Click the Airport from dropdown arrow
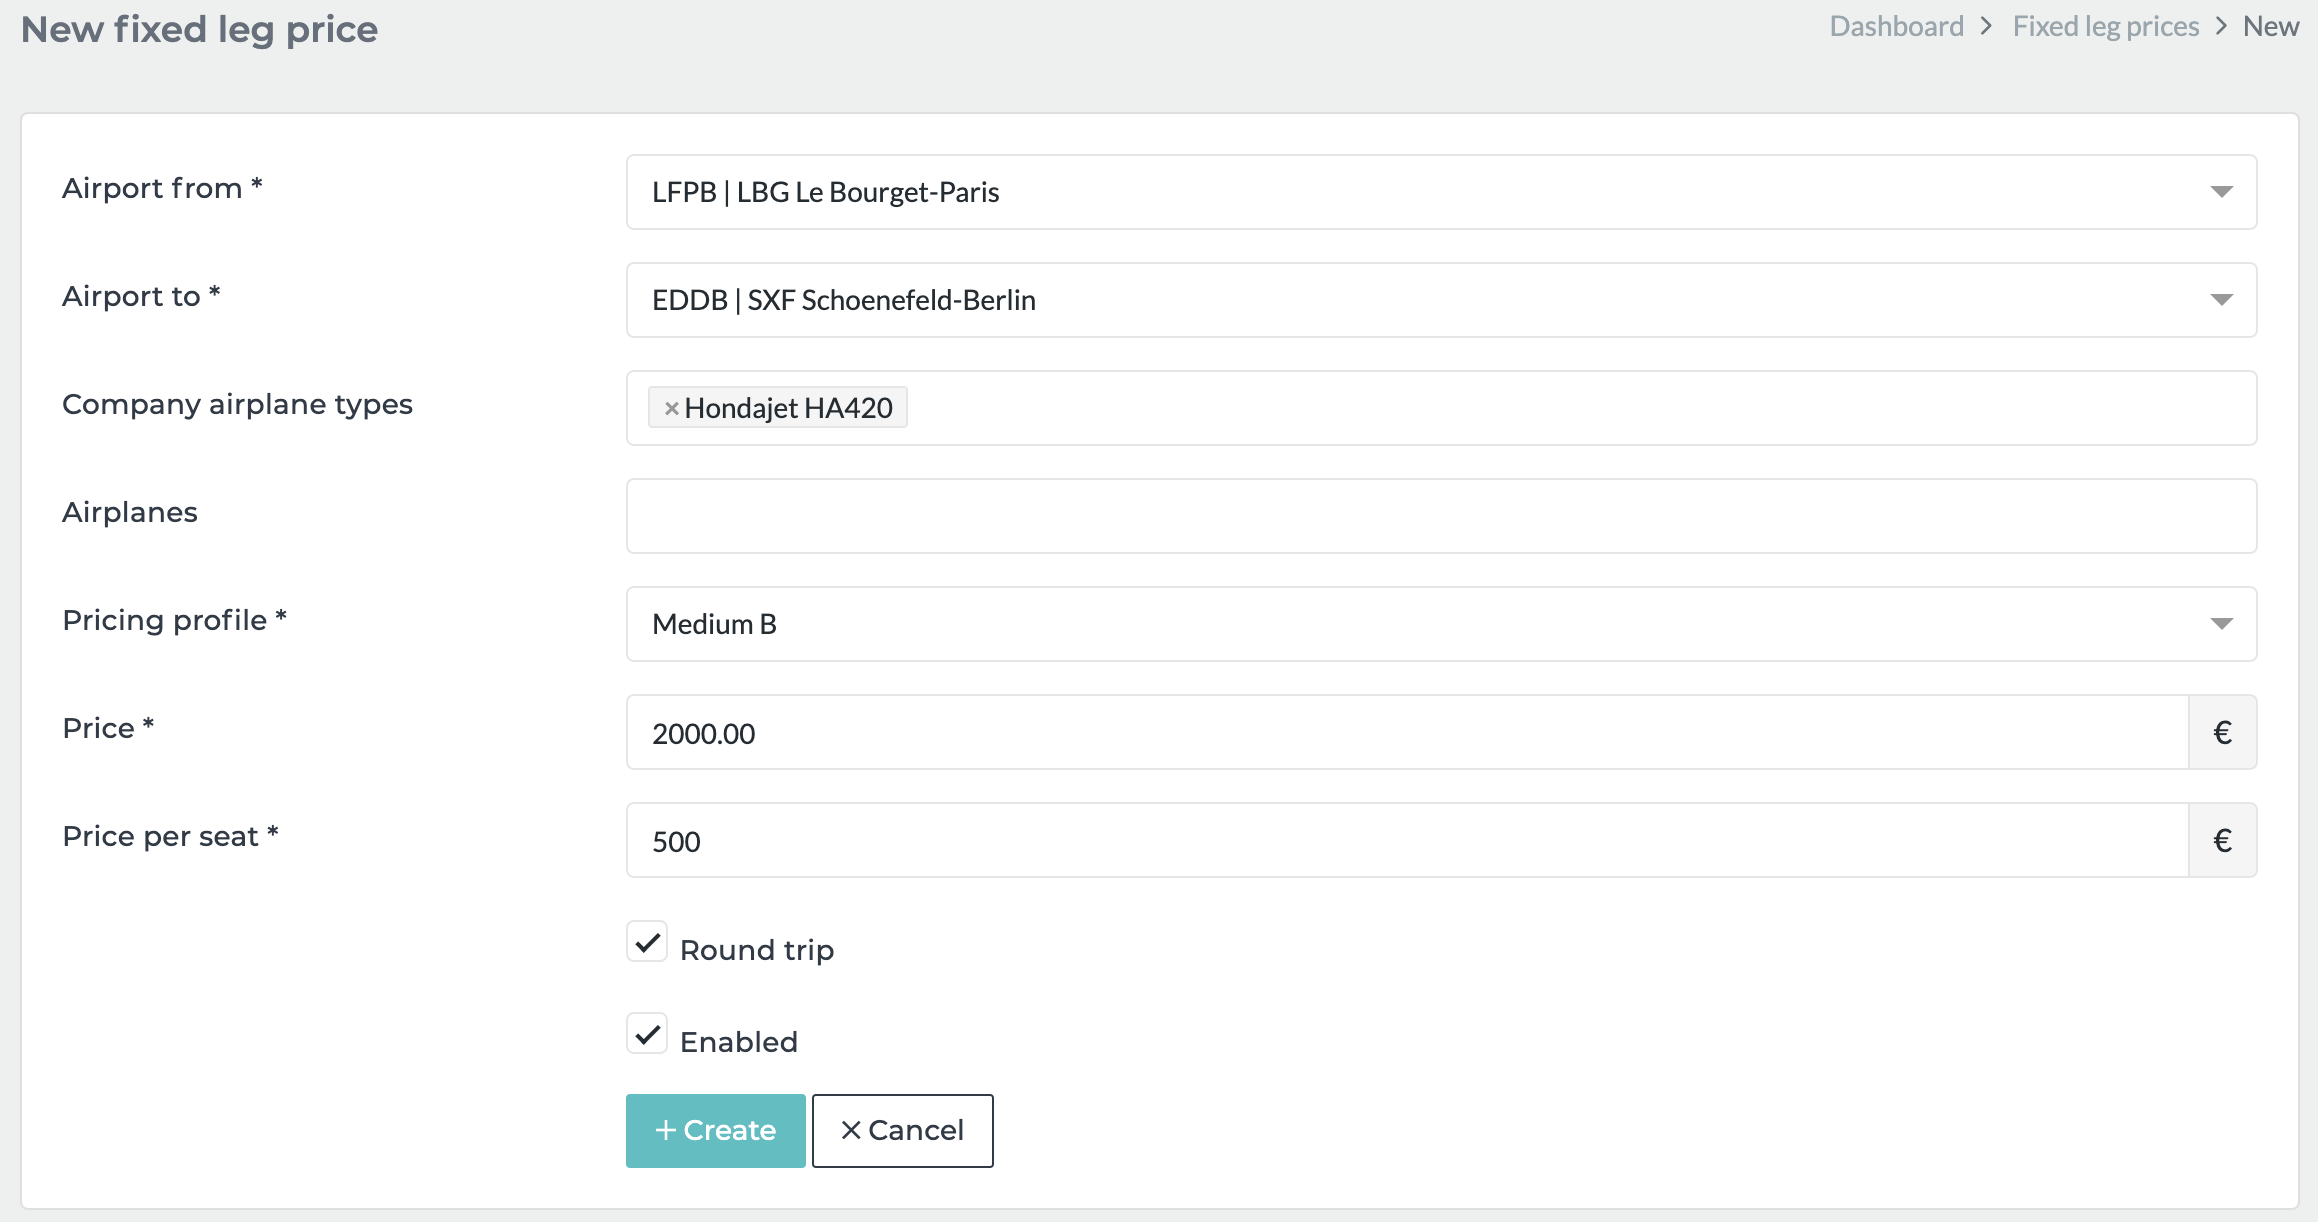Screen dimensions: 2318x1222 (2221, 192)
